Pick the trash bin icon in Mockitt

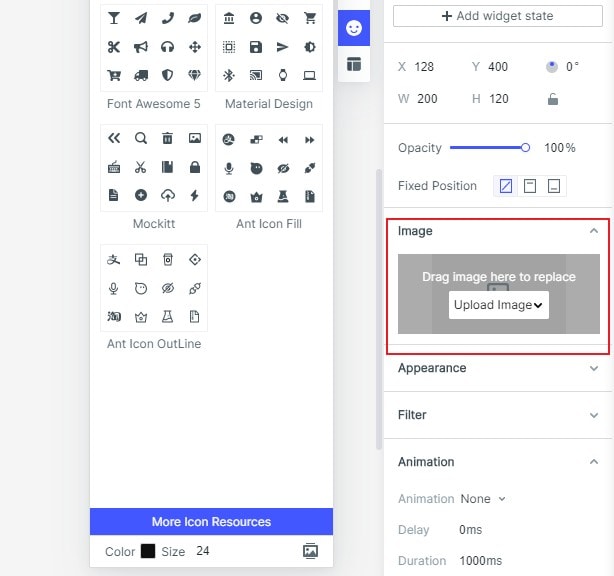(168, 138)
